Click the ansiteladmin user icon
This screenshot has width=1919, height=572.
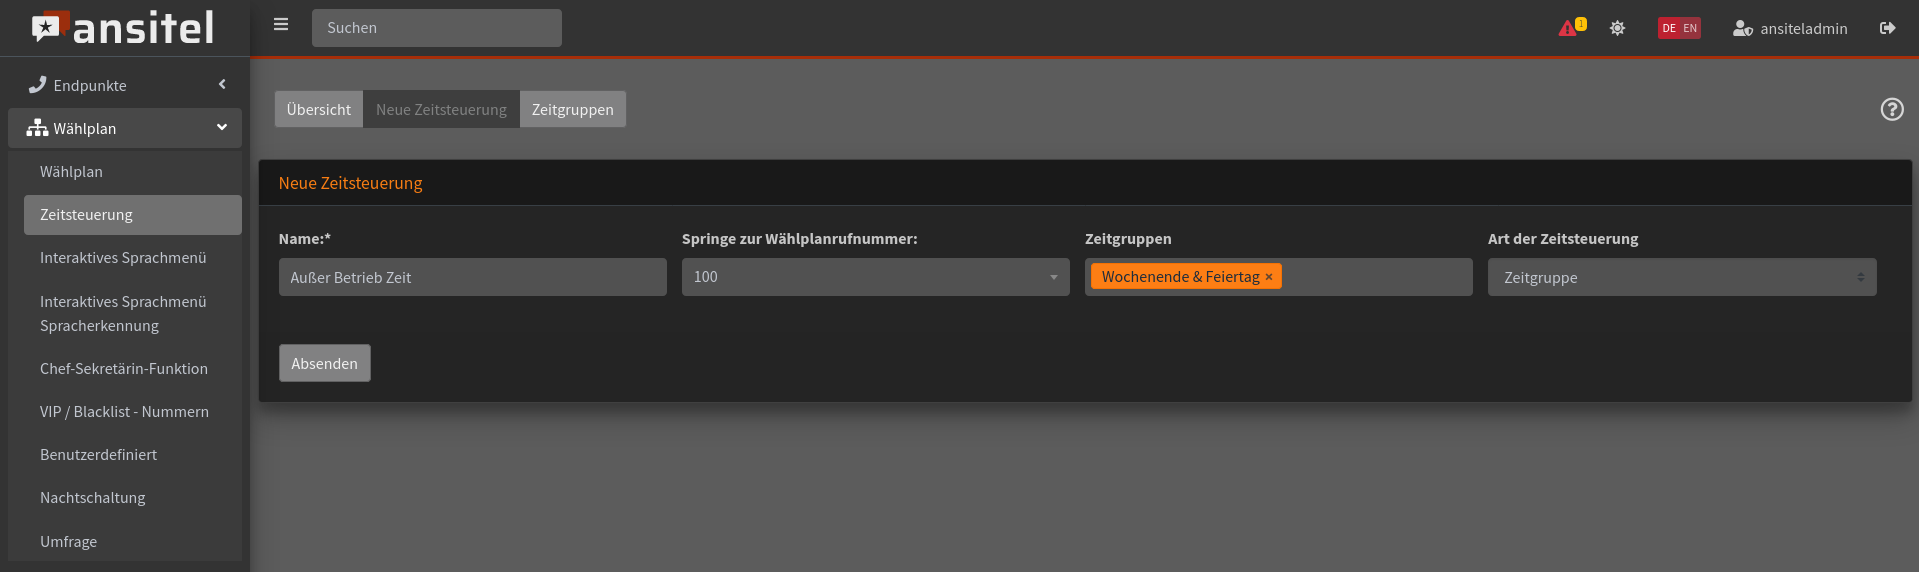pos(1742,28)
